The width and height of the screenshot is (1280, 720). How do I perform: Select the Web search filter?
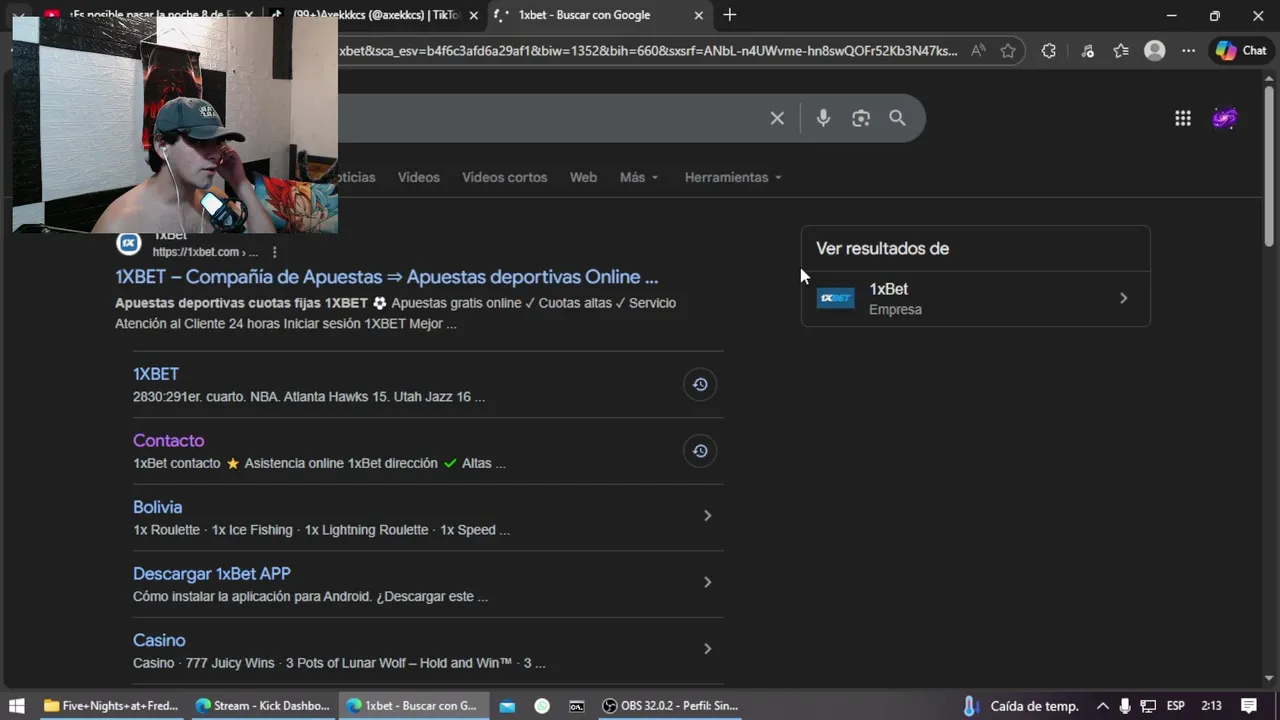point(583,177)
